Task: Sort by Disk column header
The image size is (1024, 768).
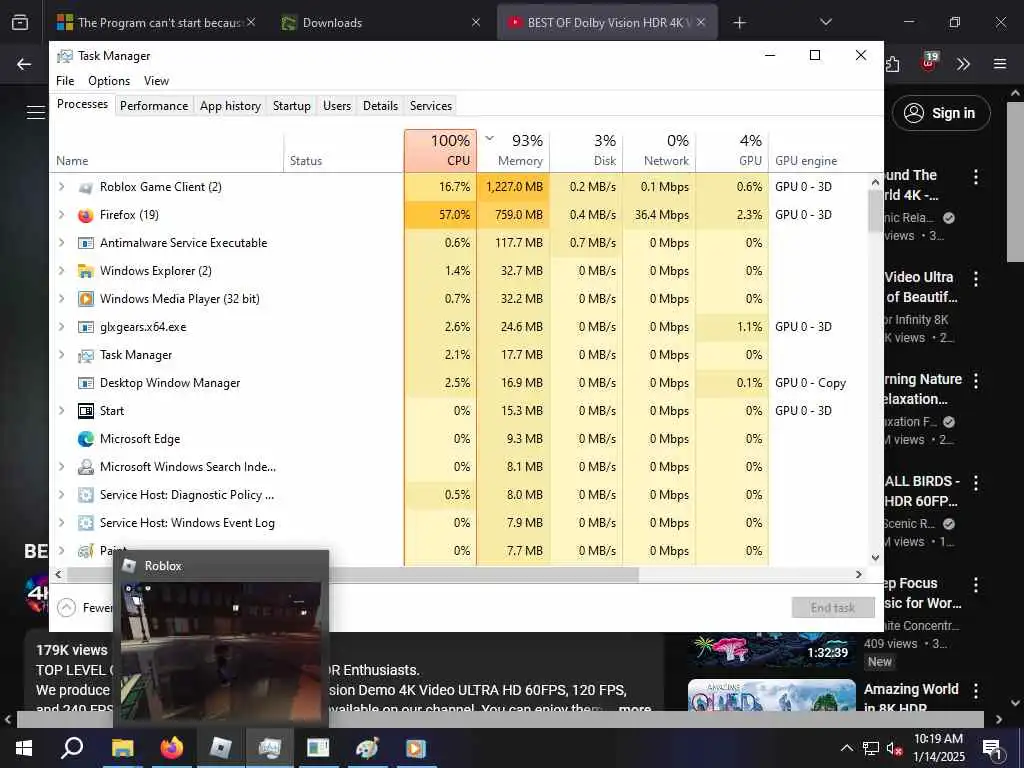Action: click(586, 150)
